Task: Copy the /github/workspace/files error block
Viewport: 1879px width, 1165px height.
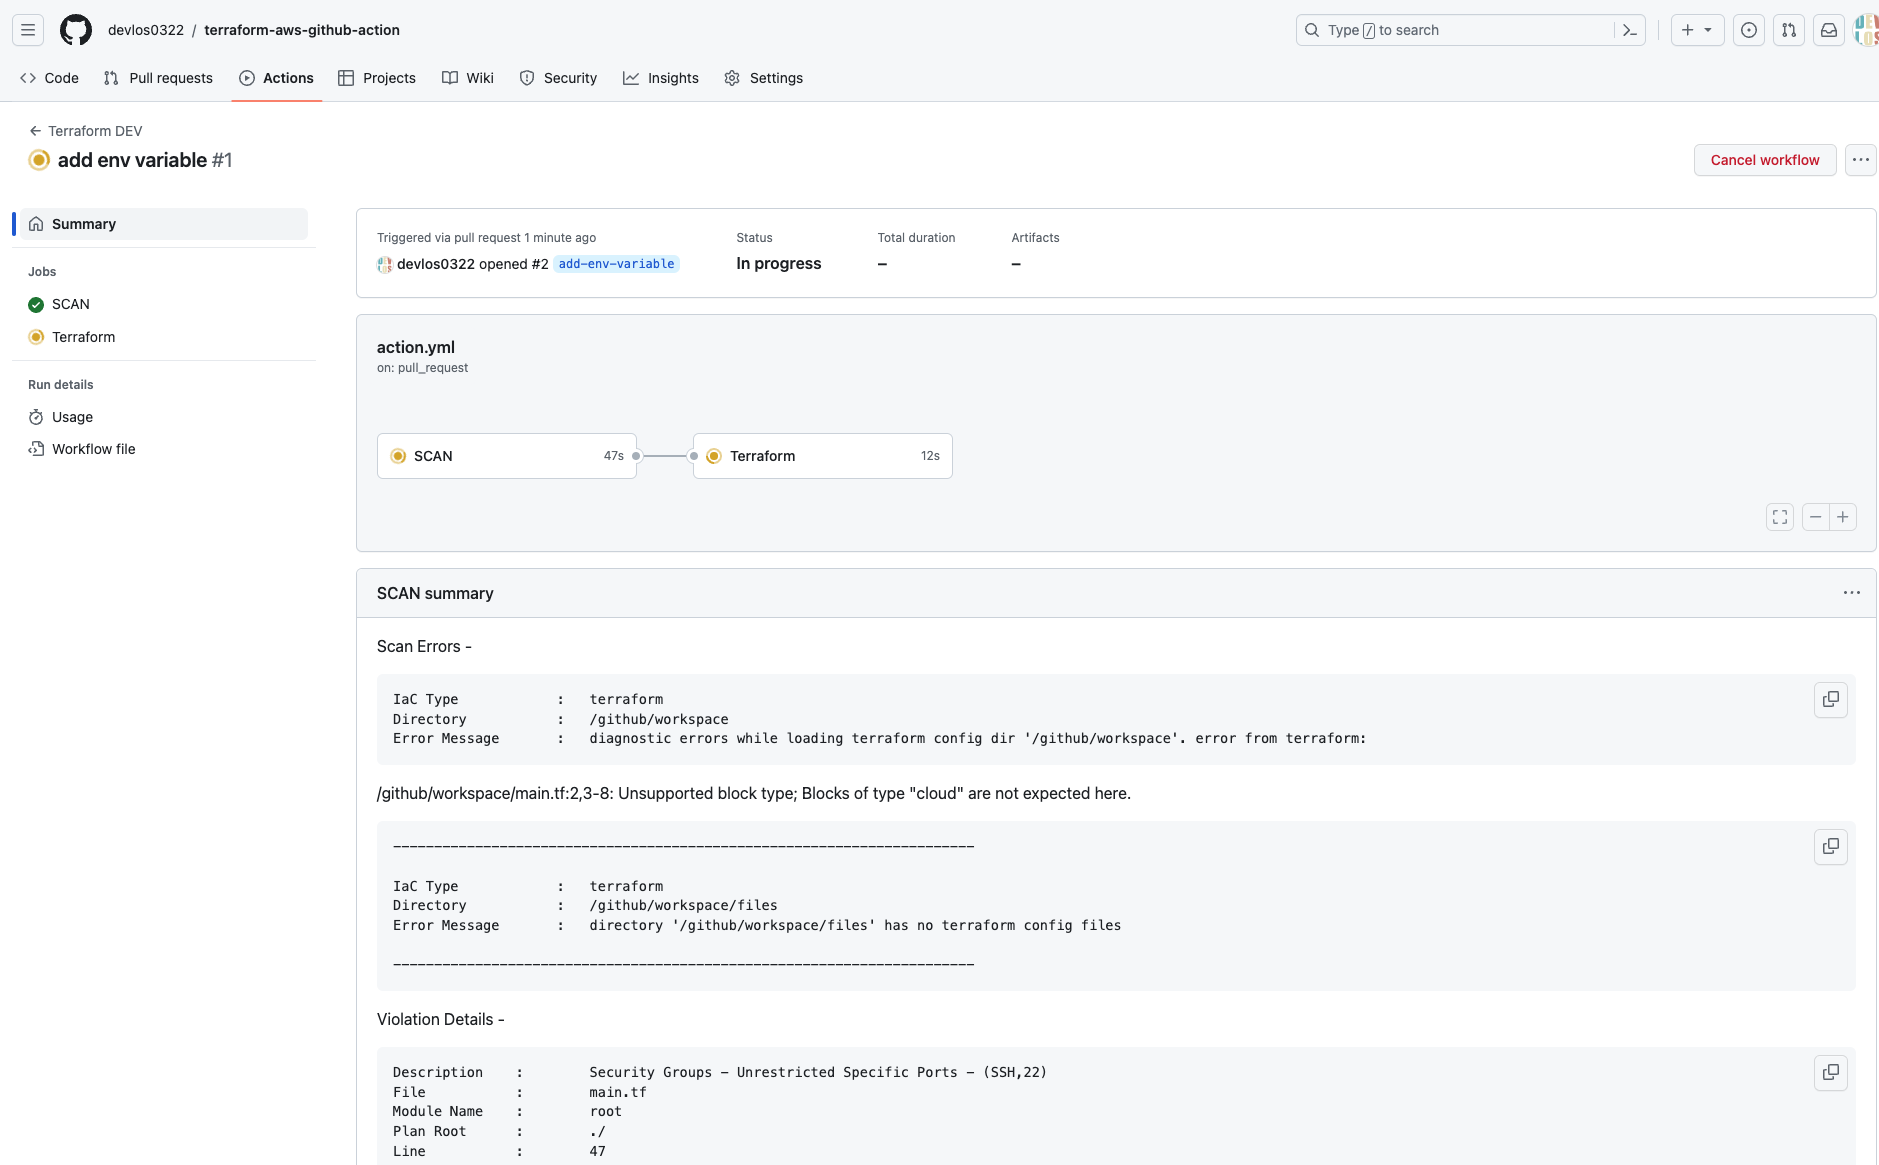Action: click(1831, 847)
